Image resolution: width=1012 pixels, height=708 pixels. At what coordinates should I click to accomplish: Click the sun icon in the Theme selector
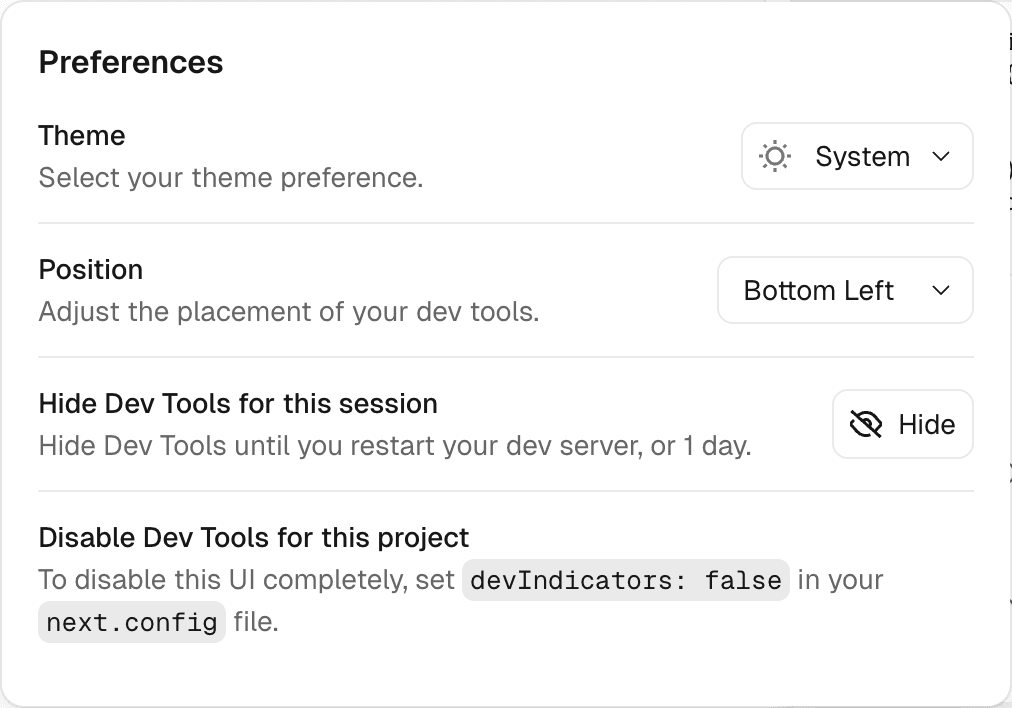(774, 156)
